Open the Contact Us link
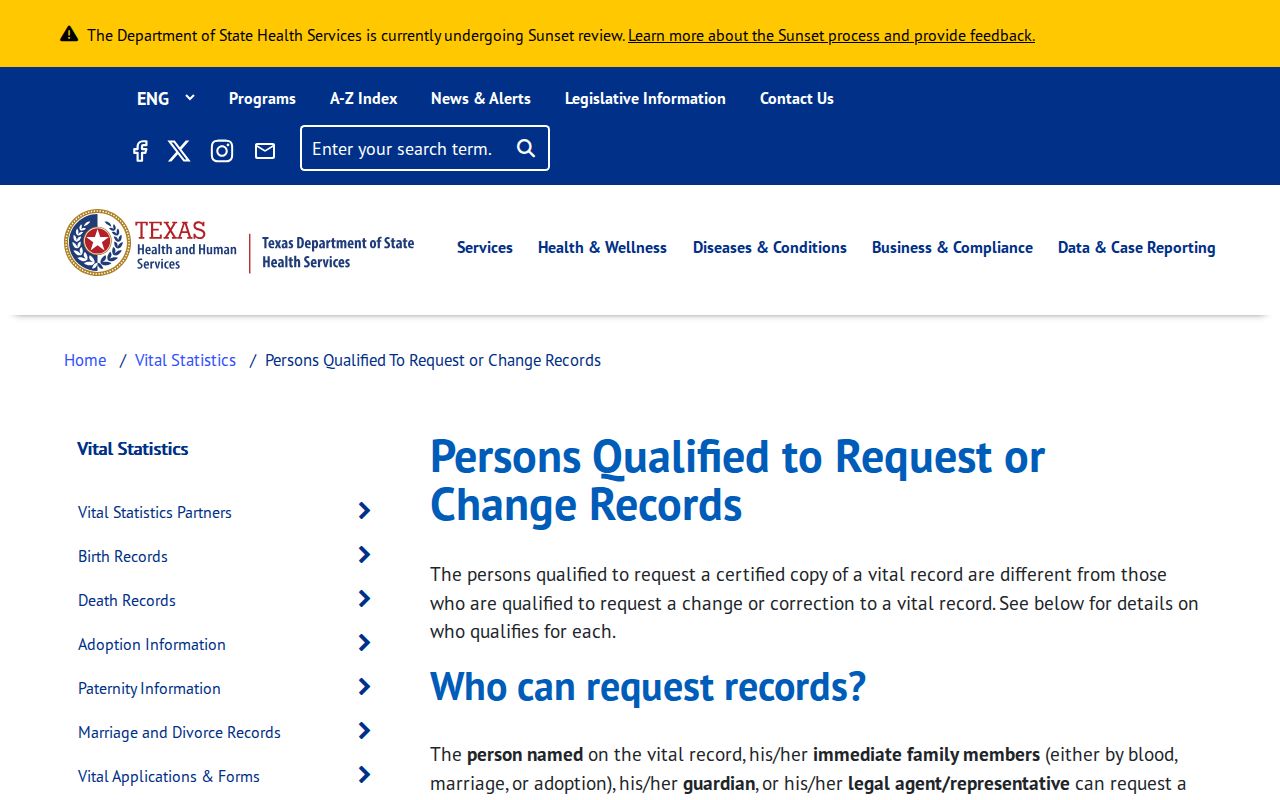Viewport: 1280px width, 800px height. point(797,98)
